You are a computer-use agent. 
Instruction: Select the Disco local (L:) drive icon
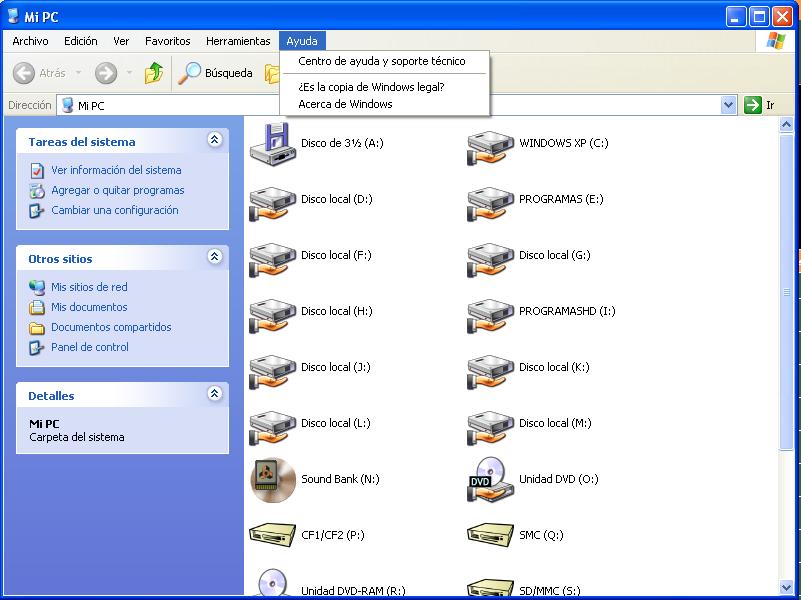point(273,428)
